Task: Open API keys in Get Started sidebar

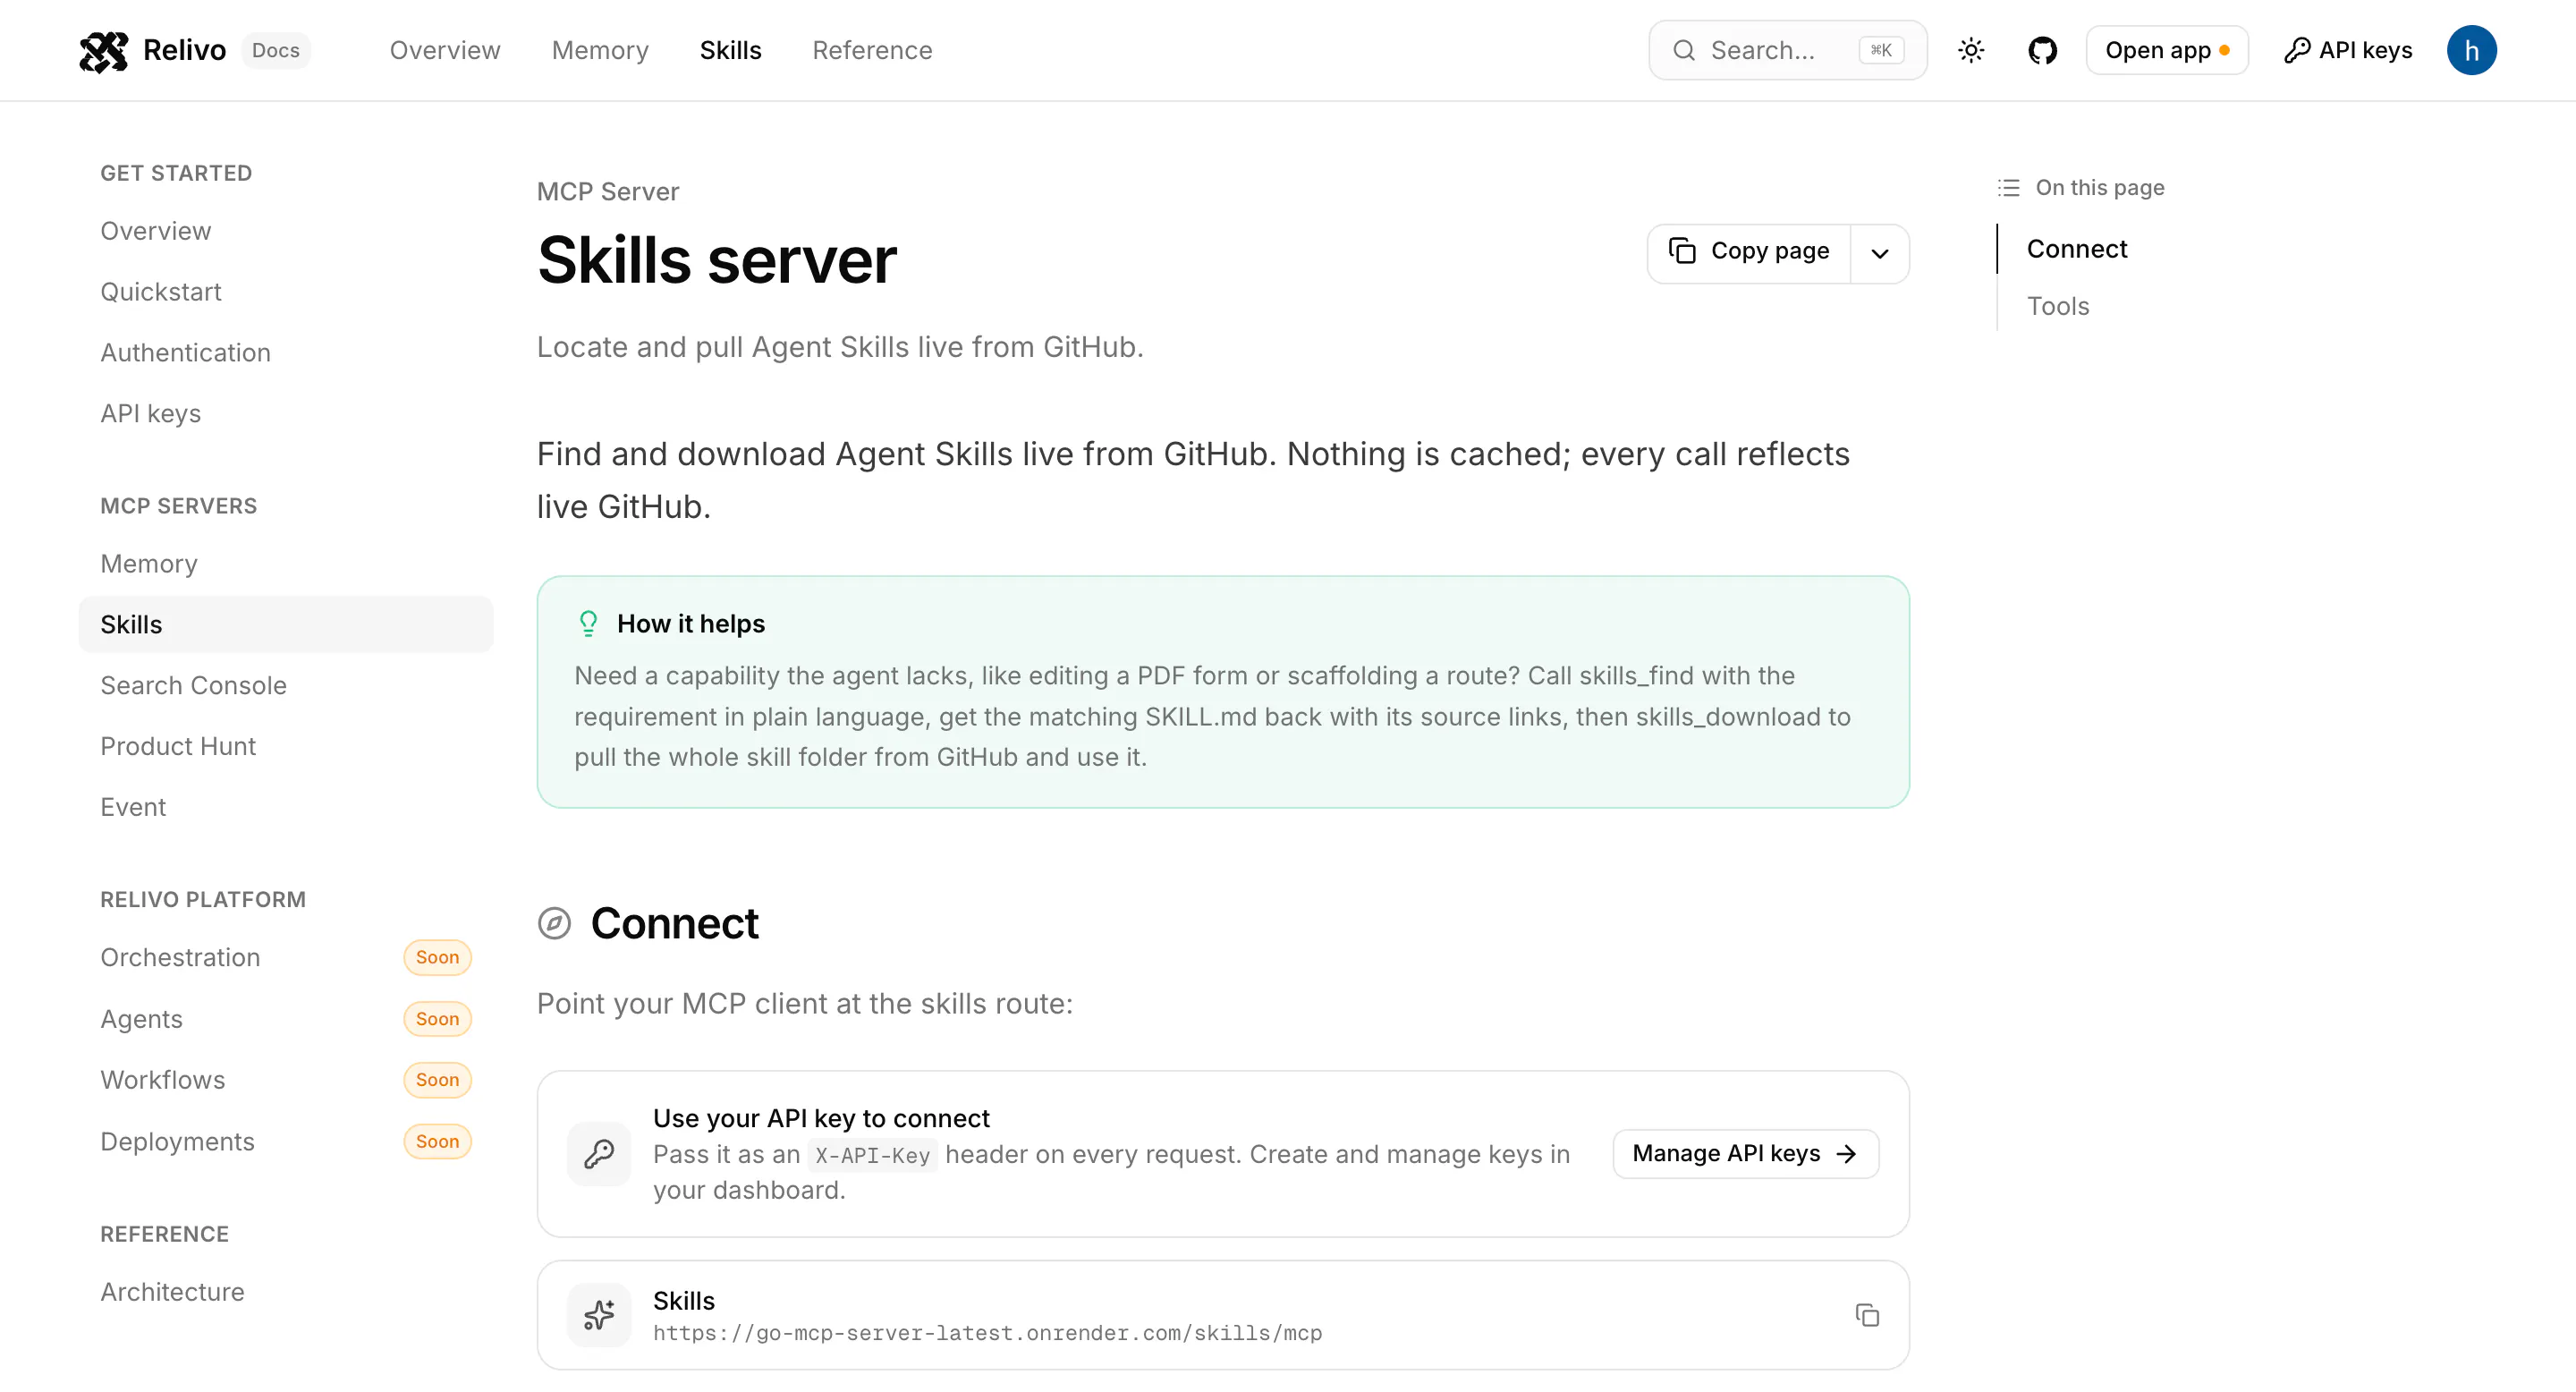Action: click(285, 414)
